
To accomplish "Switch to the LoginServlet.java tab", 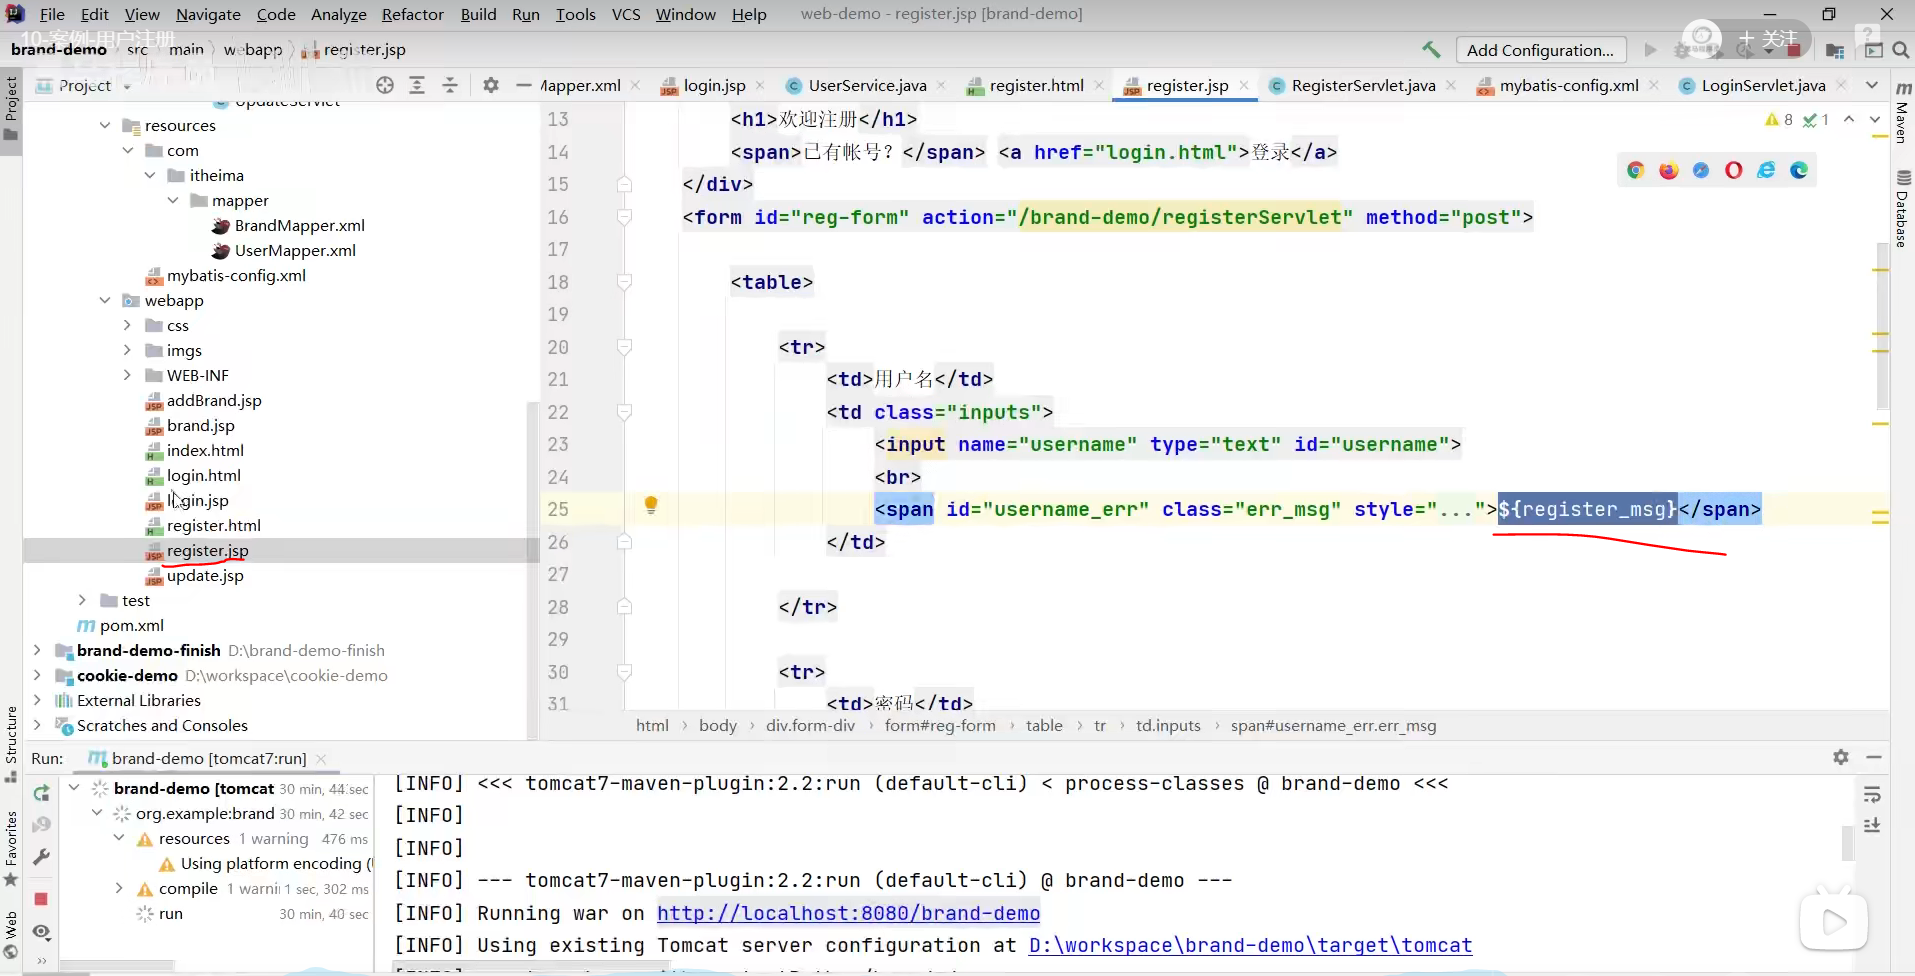I will click(x=1763, y=86).
